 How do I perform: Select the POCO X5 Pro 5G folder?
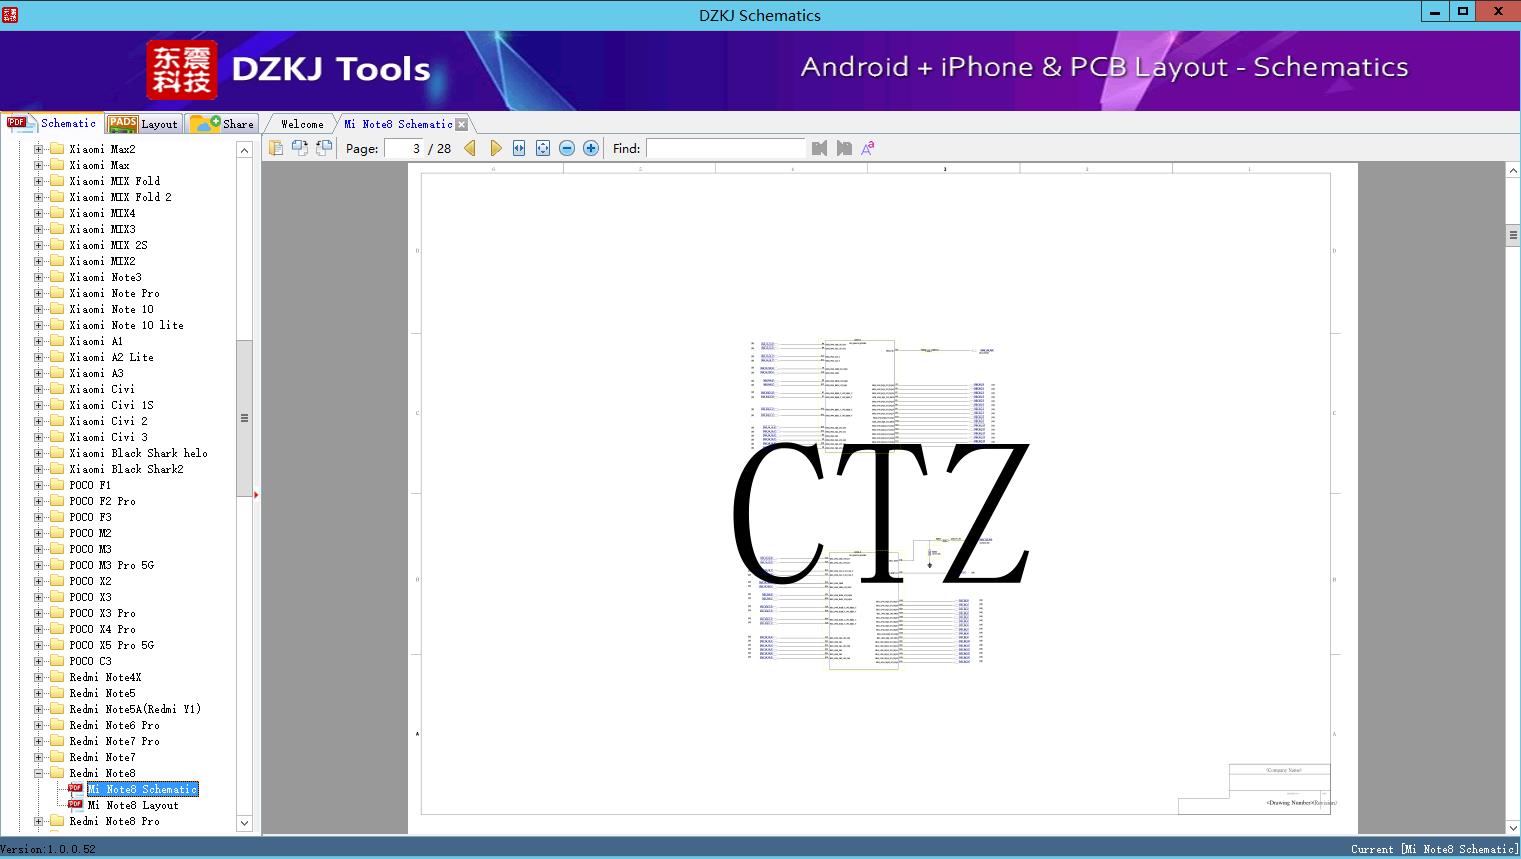click(111, 645)
